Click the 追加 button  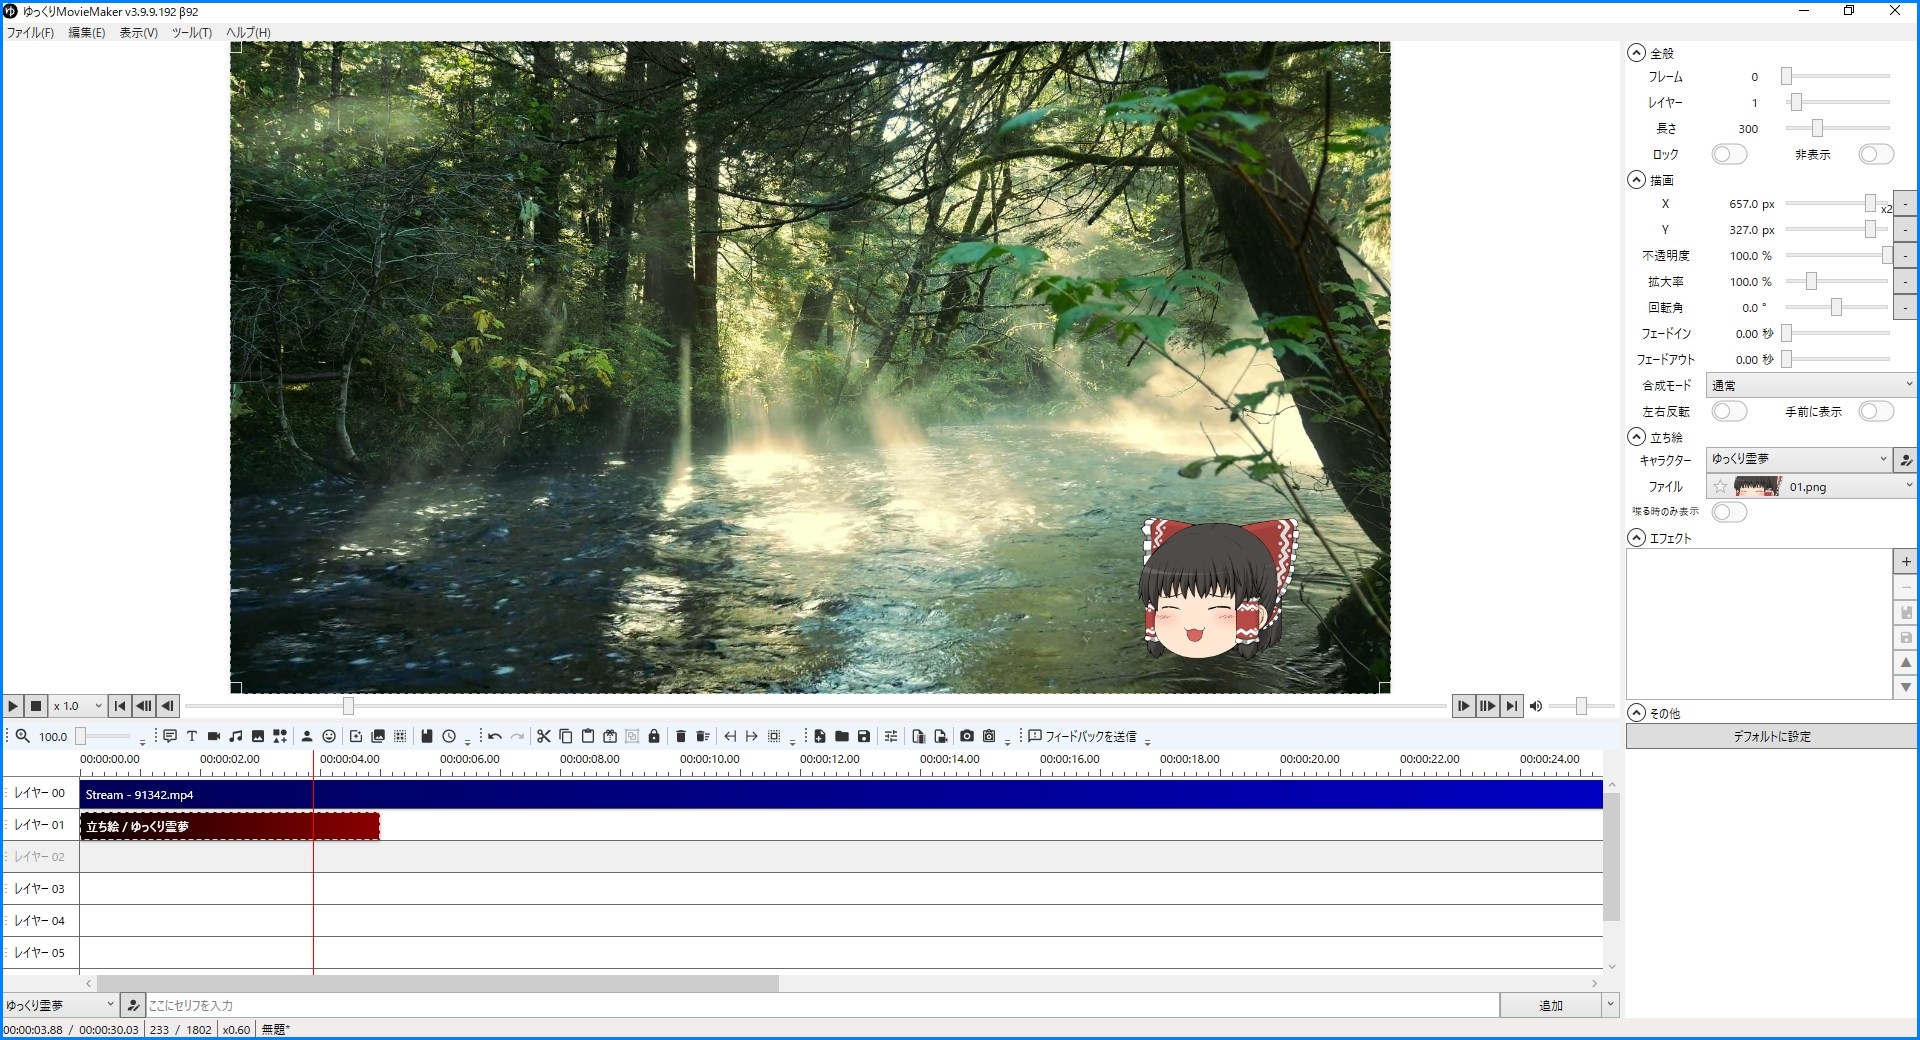[x=1551, y=1005]
